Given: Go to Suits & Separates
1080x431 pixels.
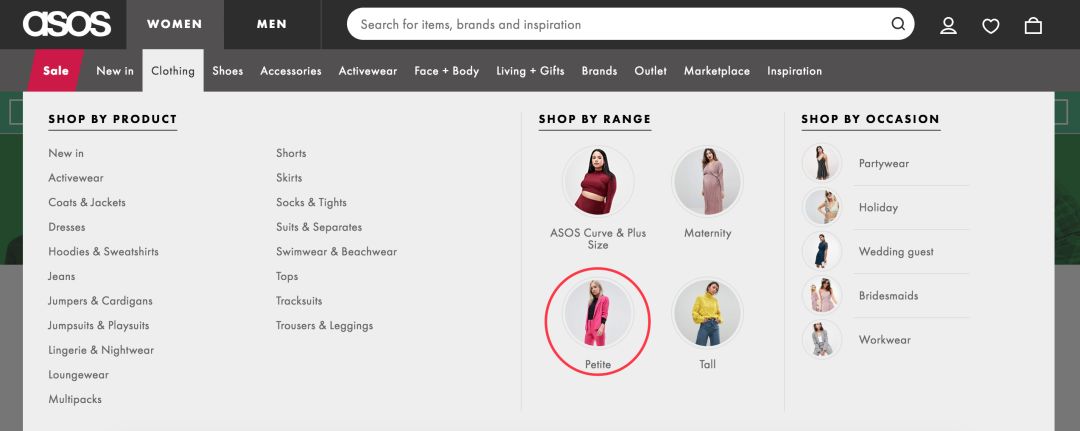Looking at the screenshot, I should tap(319, 227).
